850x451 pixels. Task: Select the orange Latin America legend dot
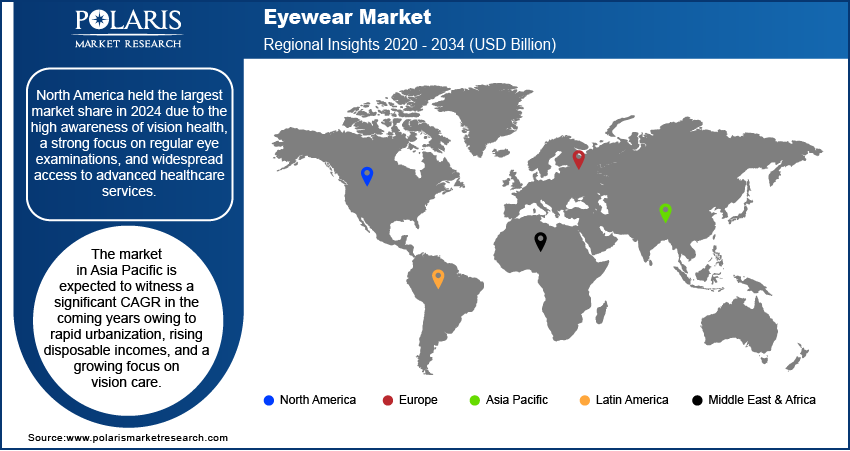click(x=584, y=401)
